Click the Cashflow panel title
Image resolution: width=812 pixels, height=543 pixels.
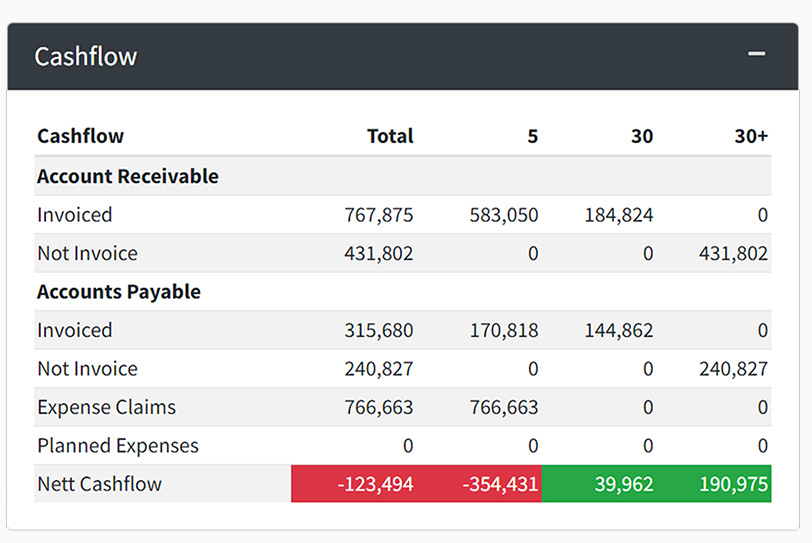(85, 56)
